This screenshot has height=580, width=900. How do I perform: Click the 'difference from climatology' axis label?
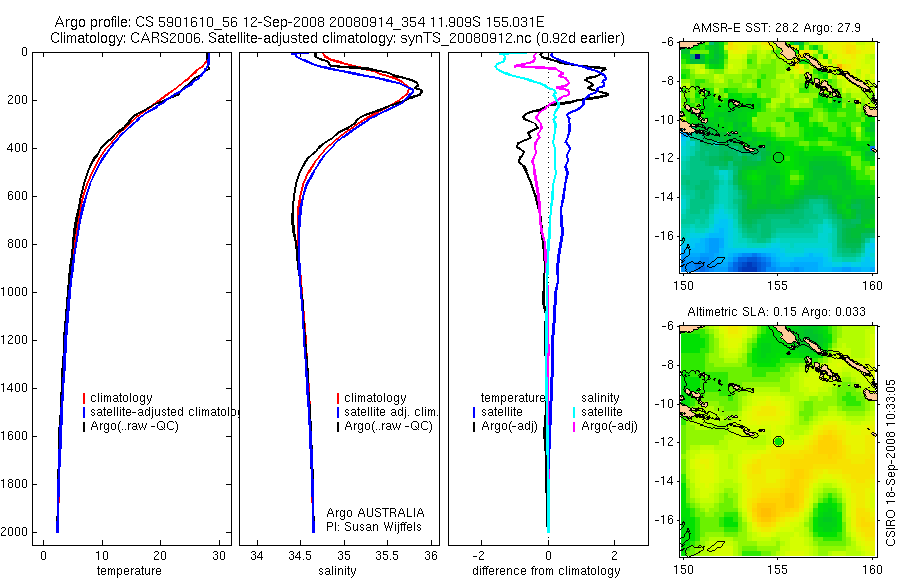(546, 571)
